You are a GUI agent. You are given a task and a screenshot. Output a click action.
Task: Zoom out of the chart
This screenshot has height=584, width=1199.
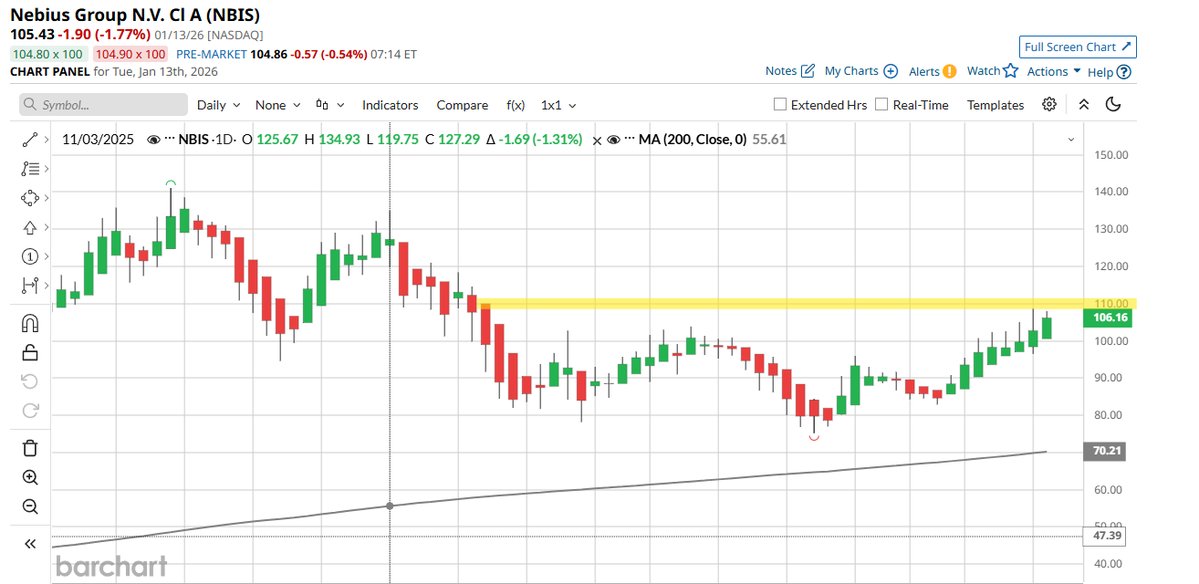pos(30,506)
